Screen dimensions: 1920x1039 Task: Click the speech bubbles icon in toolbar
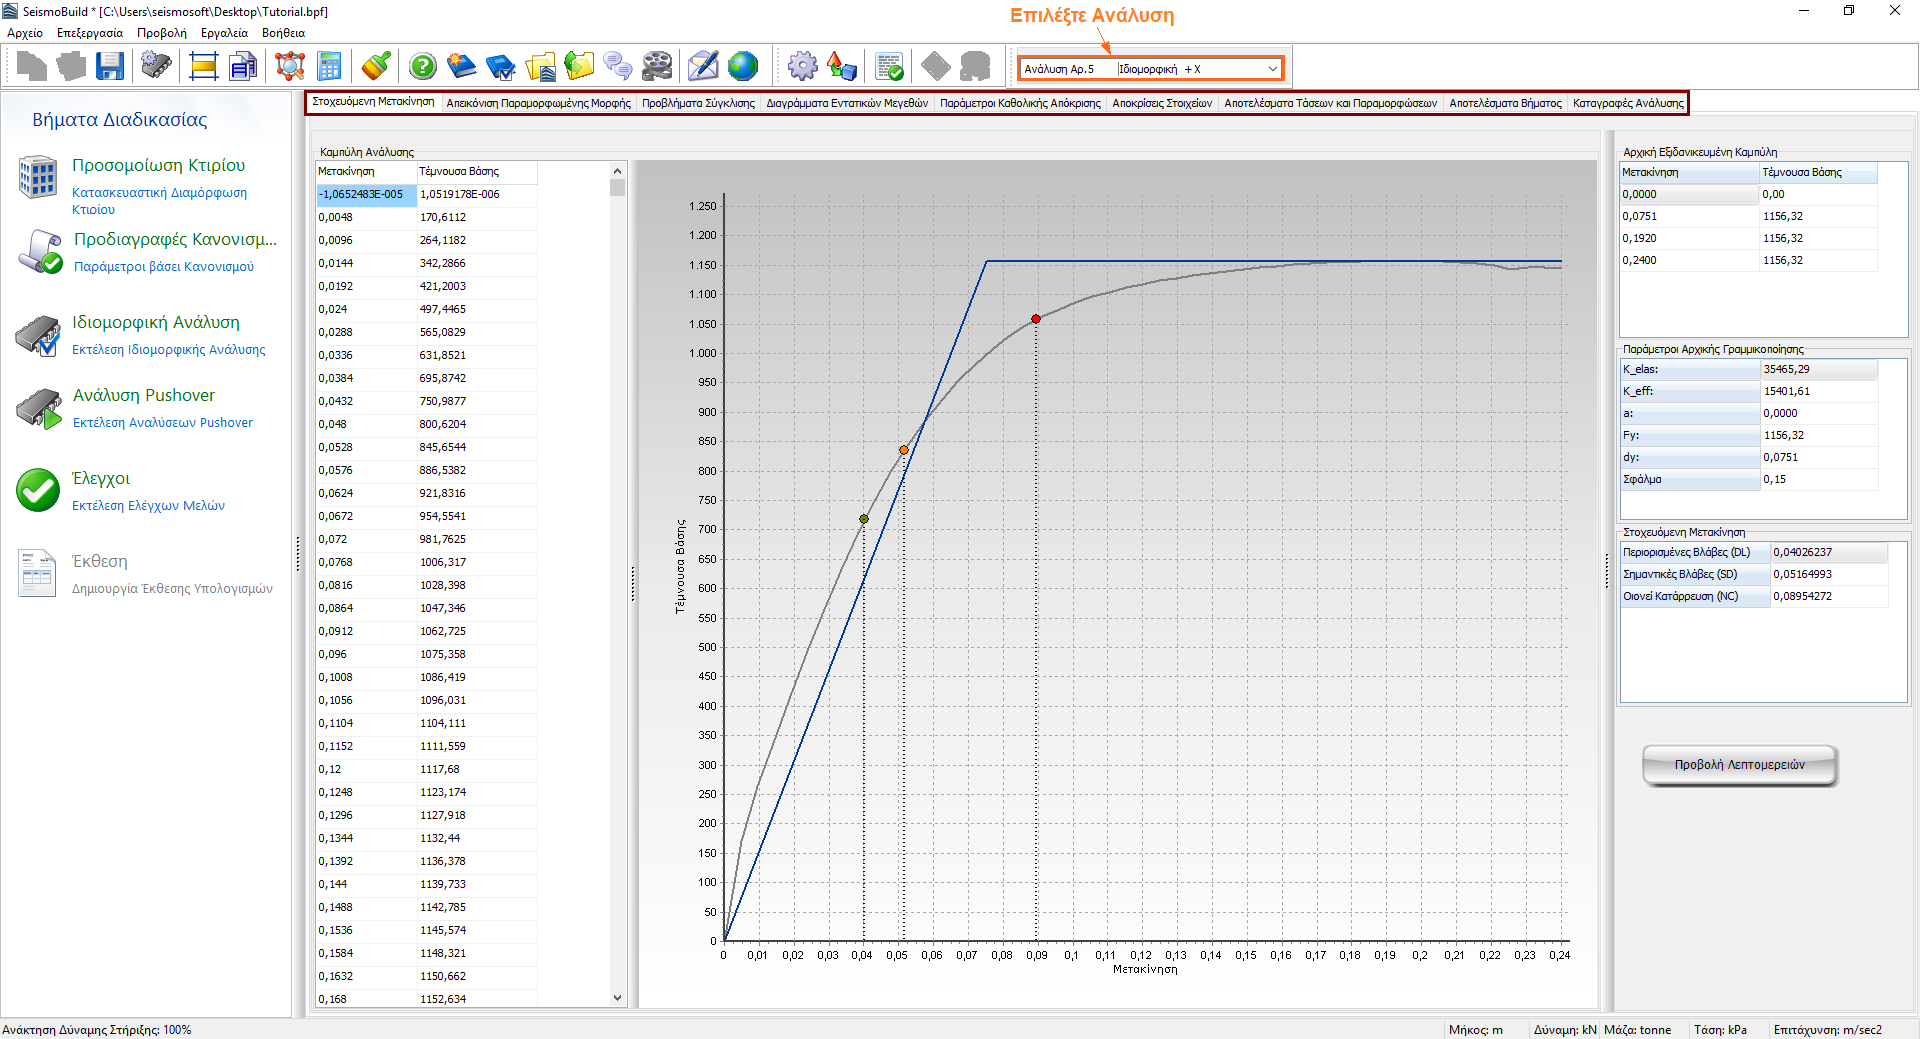pos(618,67)
